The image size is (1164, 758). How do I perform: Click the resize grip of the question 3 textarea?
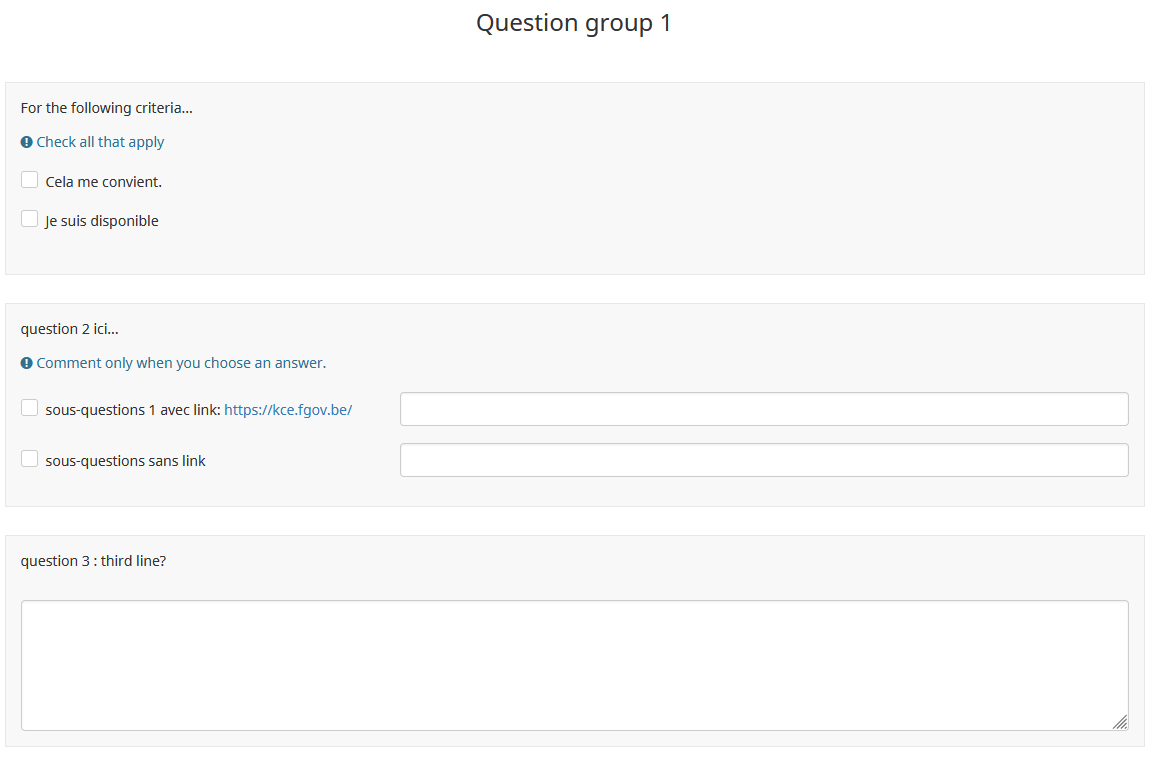pos(1120,722)
